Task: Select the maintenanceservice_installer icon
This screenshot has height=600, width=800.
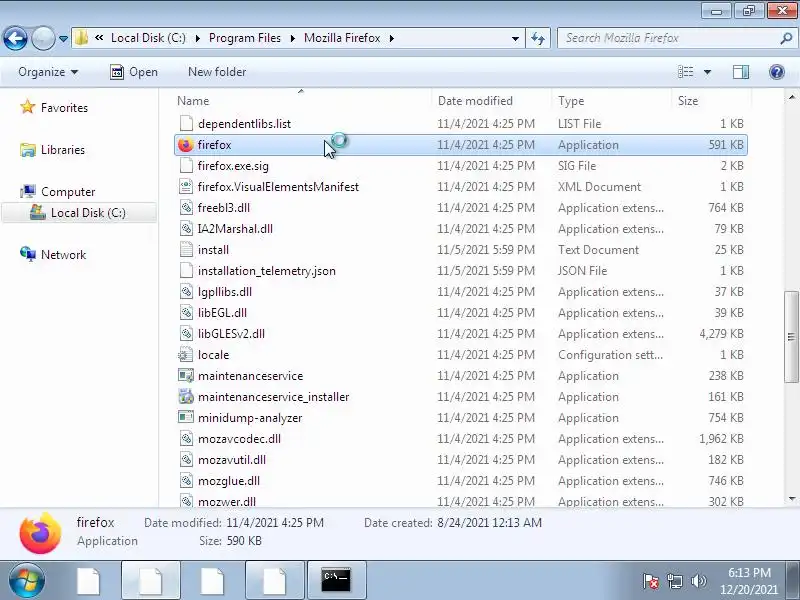Action: [186, 396]
